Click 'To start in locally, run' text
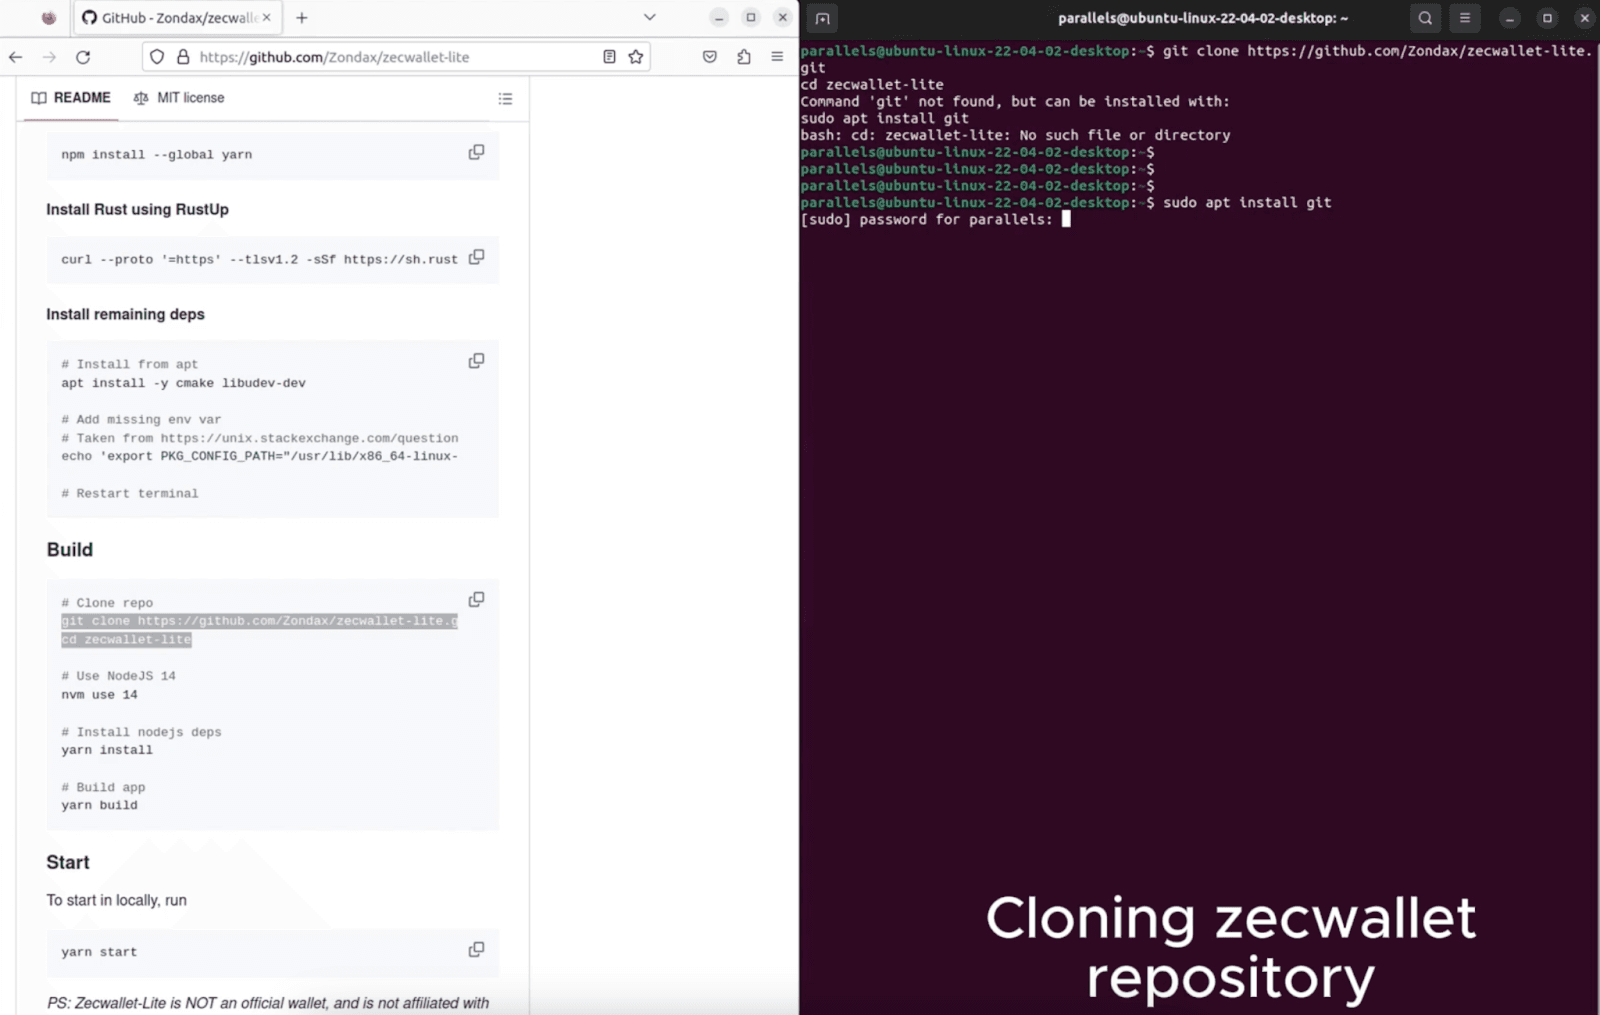This screenshot has height=1015, width=1600. (116, 900)
